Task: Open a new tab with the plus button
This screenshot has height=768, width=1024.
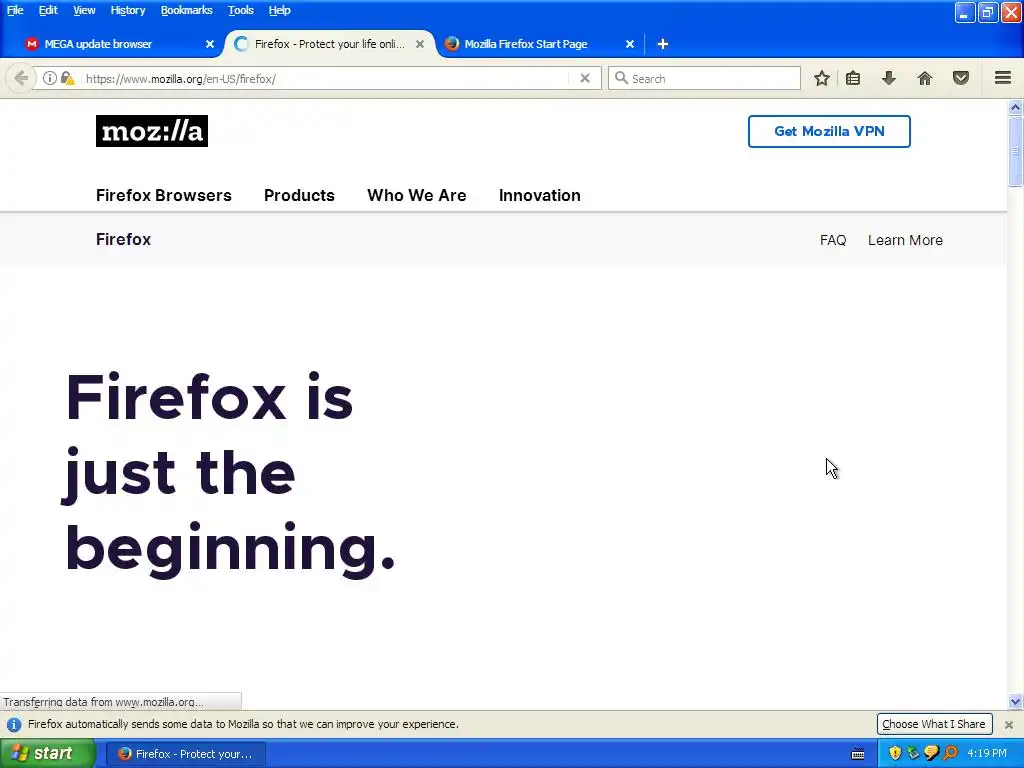Action: tap(663, 44)
